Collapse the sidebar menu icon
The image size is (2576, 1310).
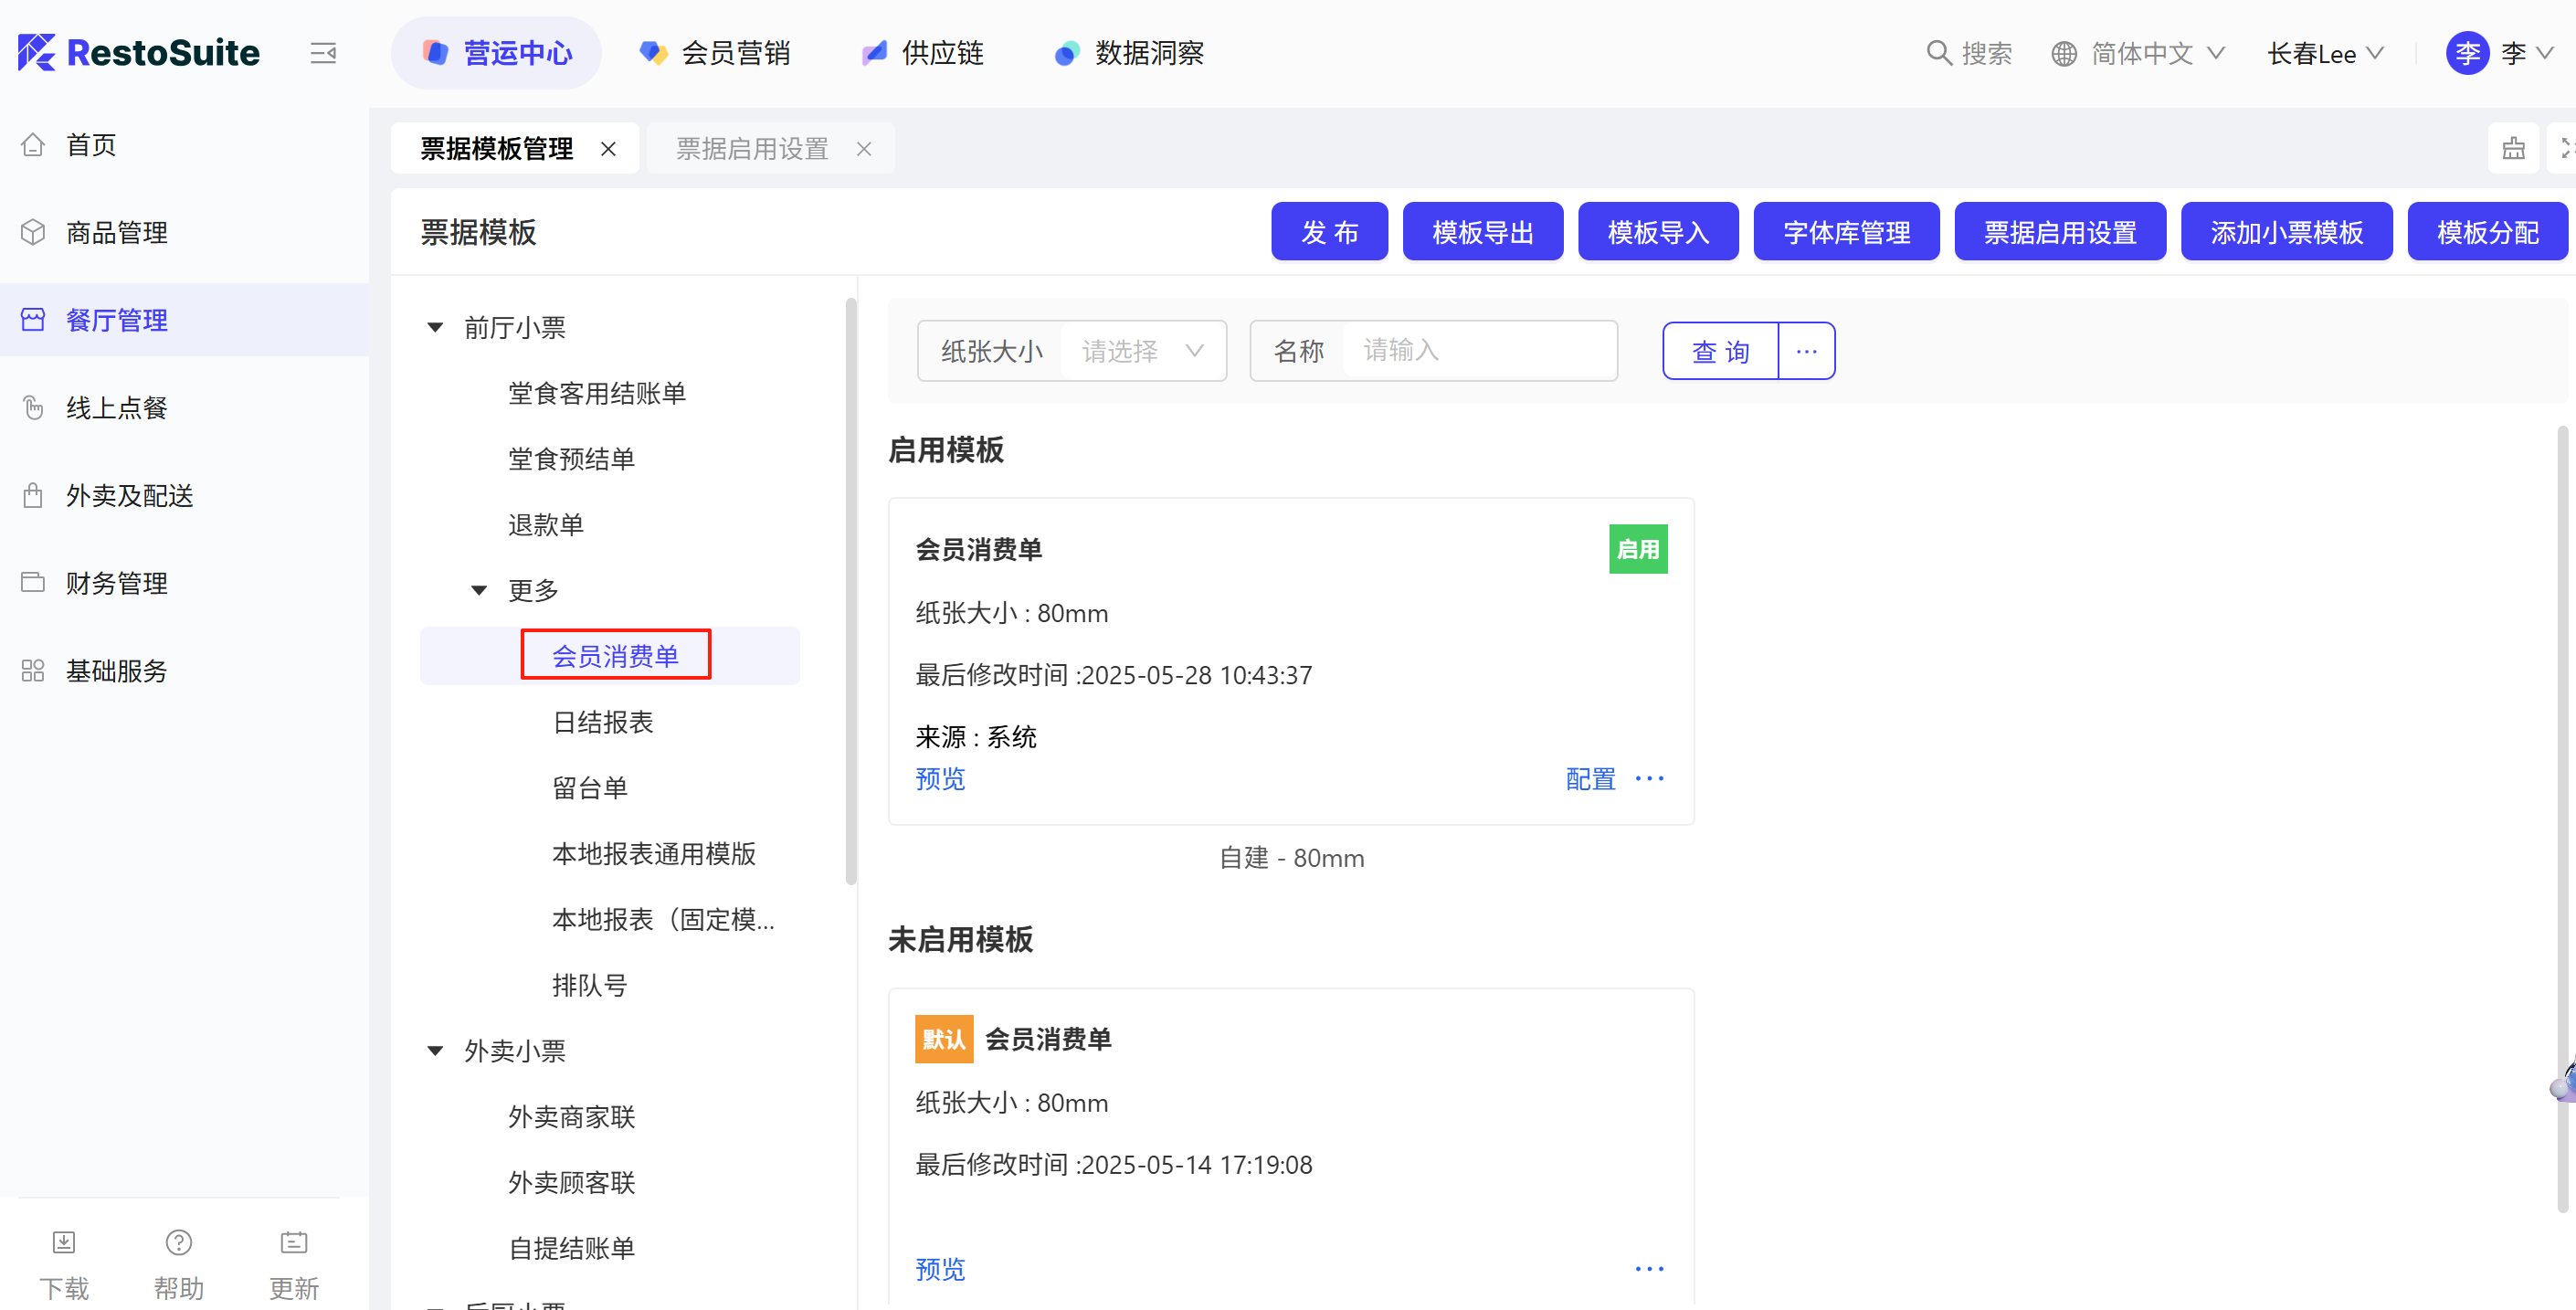[323, 53]
